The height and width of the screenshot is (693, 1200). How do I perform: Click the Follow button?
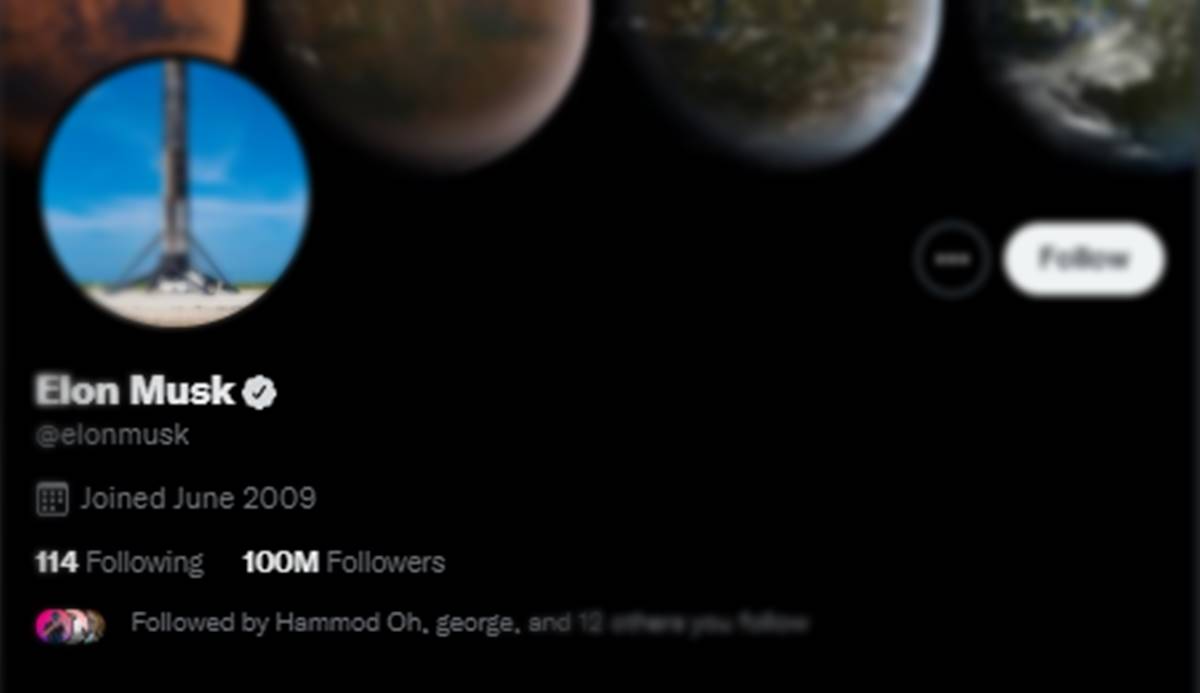point(1084,259)
